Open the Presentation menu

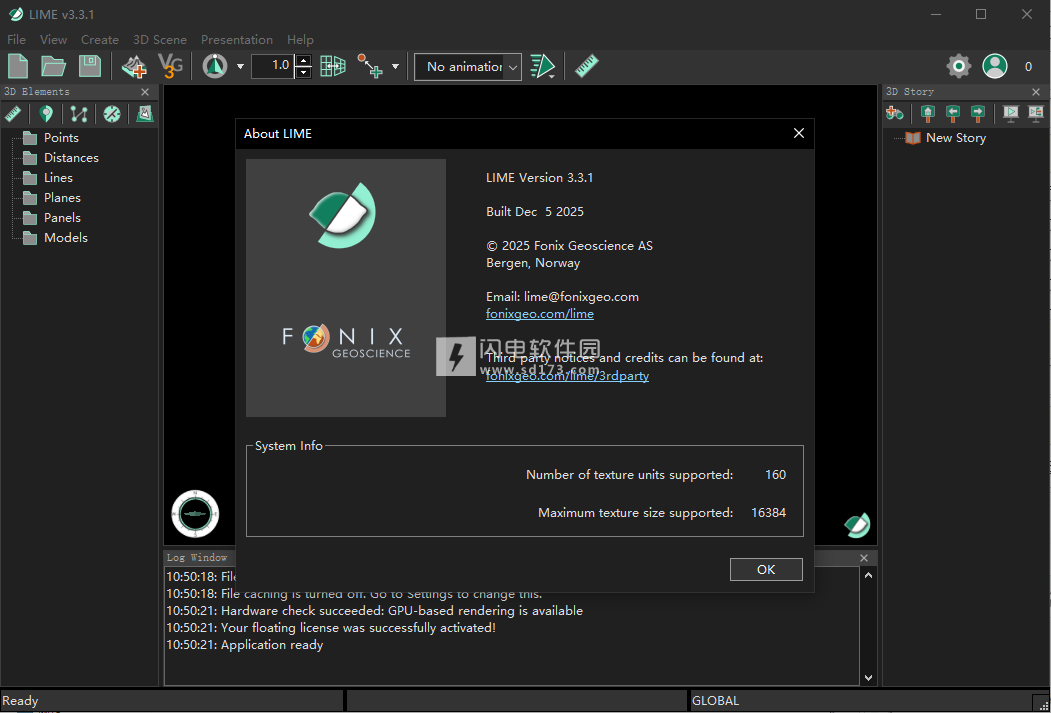[237, 40]
